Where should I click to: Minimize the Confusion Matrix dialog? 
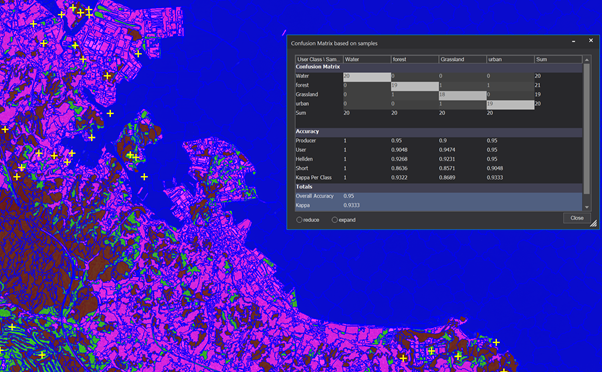click(573, 41)
